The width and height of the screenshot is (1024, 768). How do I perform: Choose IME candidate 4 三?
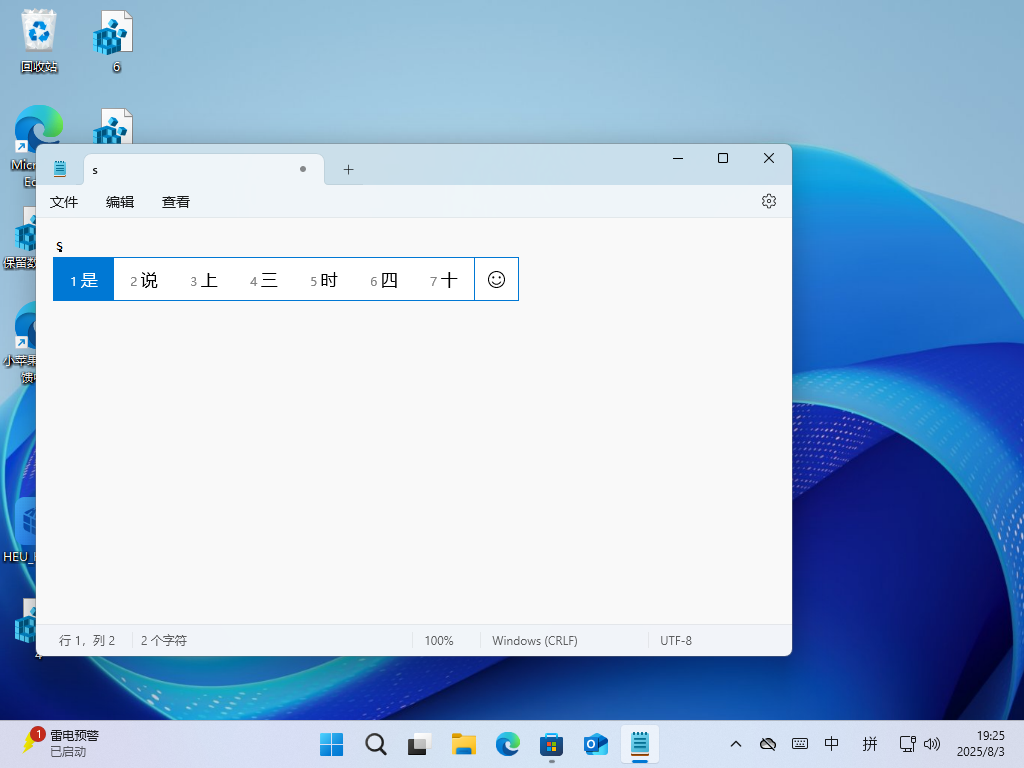[264, 280]
